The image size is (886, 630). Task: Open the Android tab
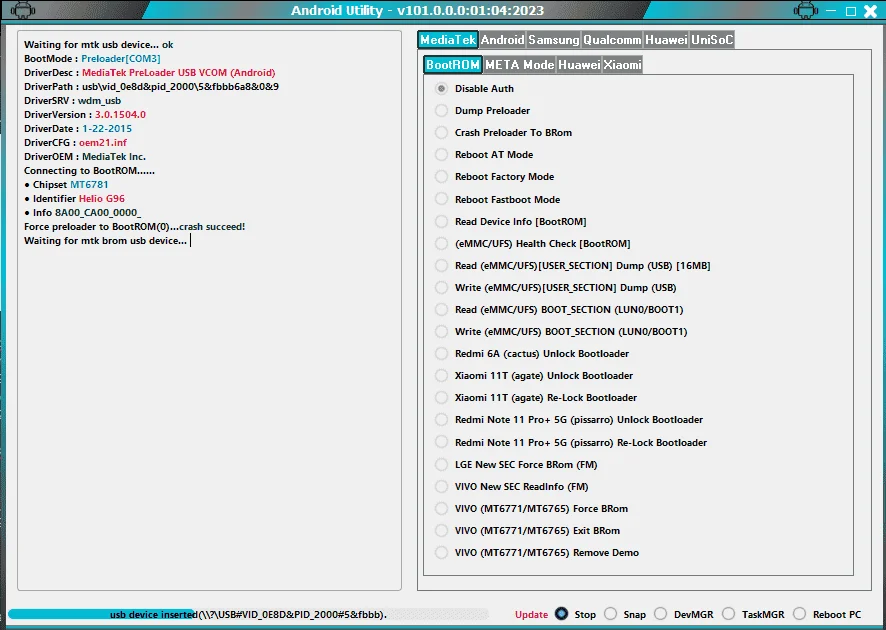pos(502,40)
